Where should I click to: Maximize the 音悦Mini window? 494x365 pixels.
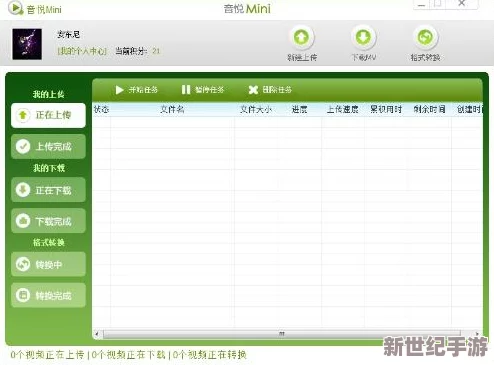pos(438,4)
